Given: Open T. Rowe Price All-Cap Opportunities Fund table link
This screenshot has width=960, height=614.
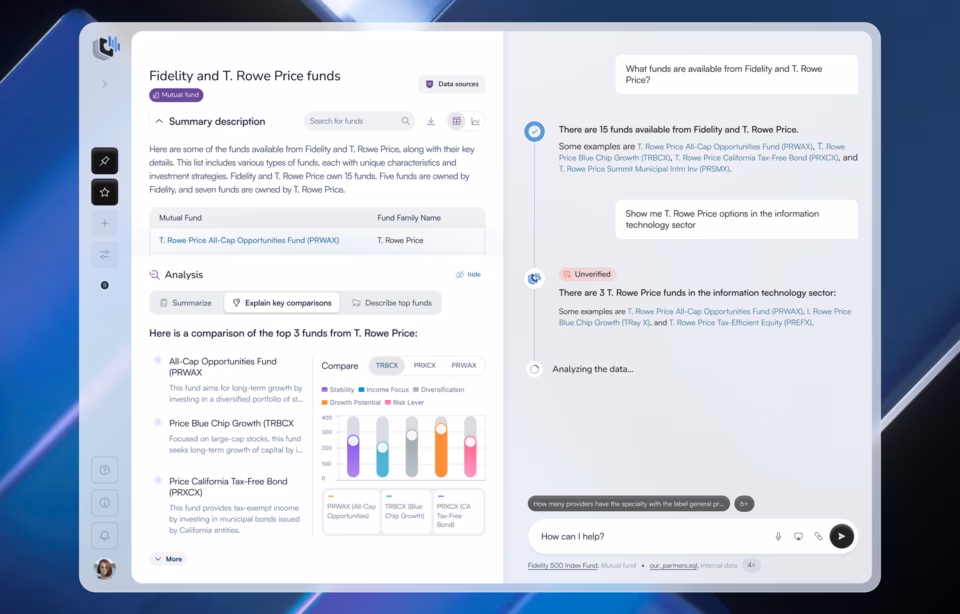Looking at the screenshot, I should pyautogui.click(x=249, y=241).
